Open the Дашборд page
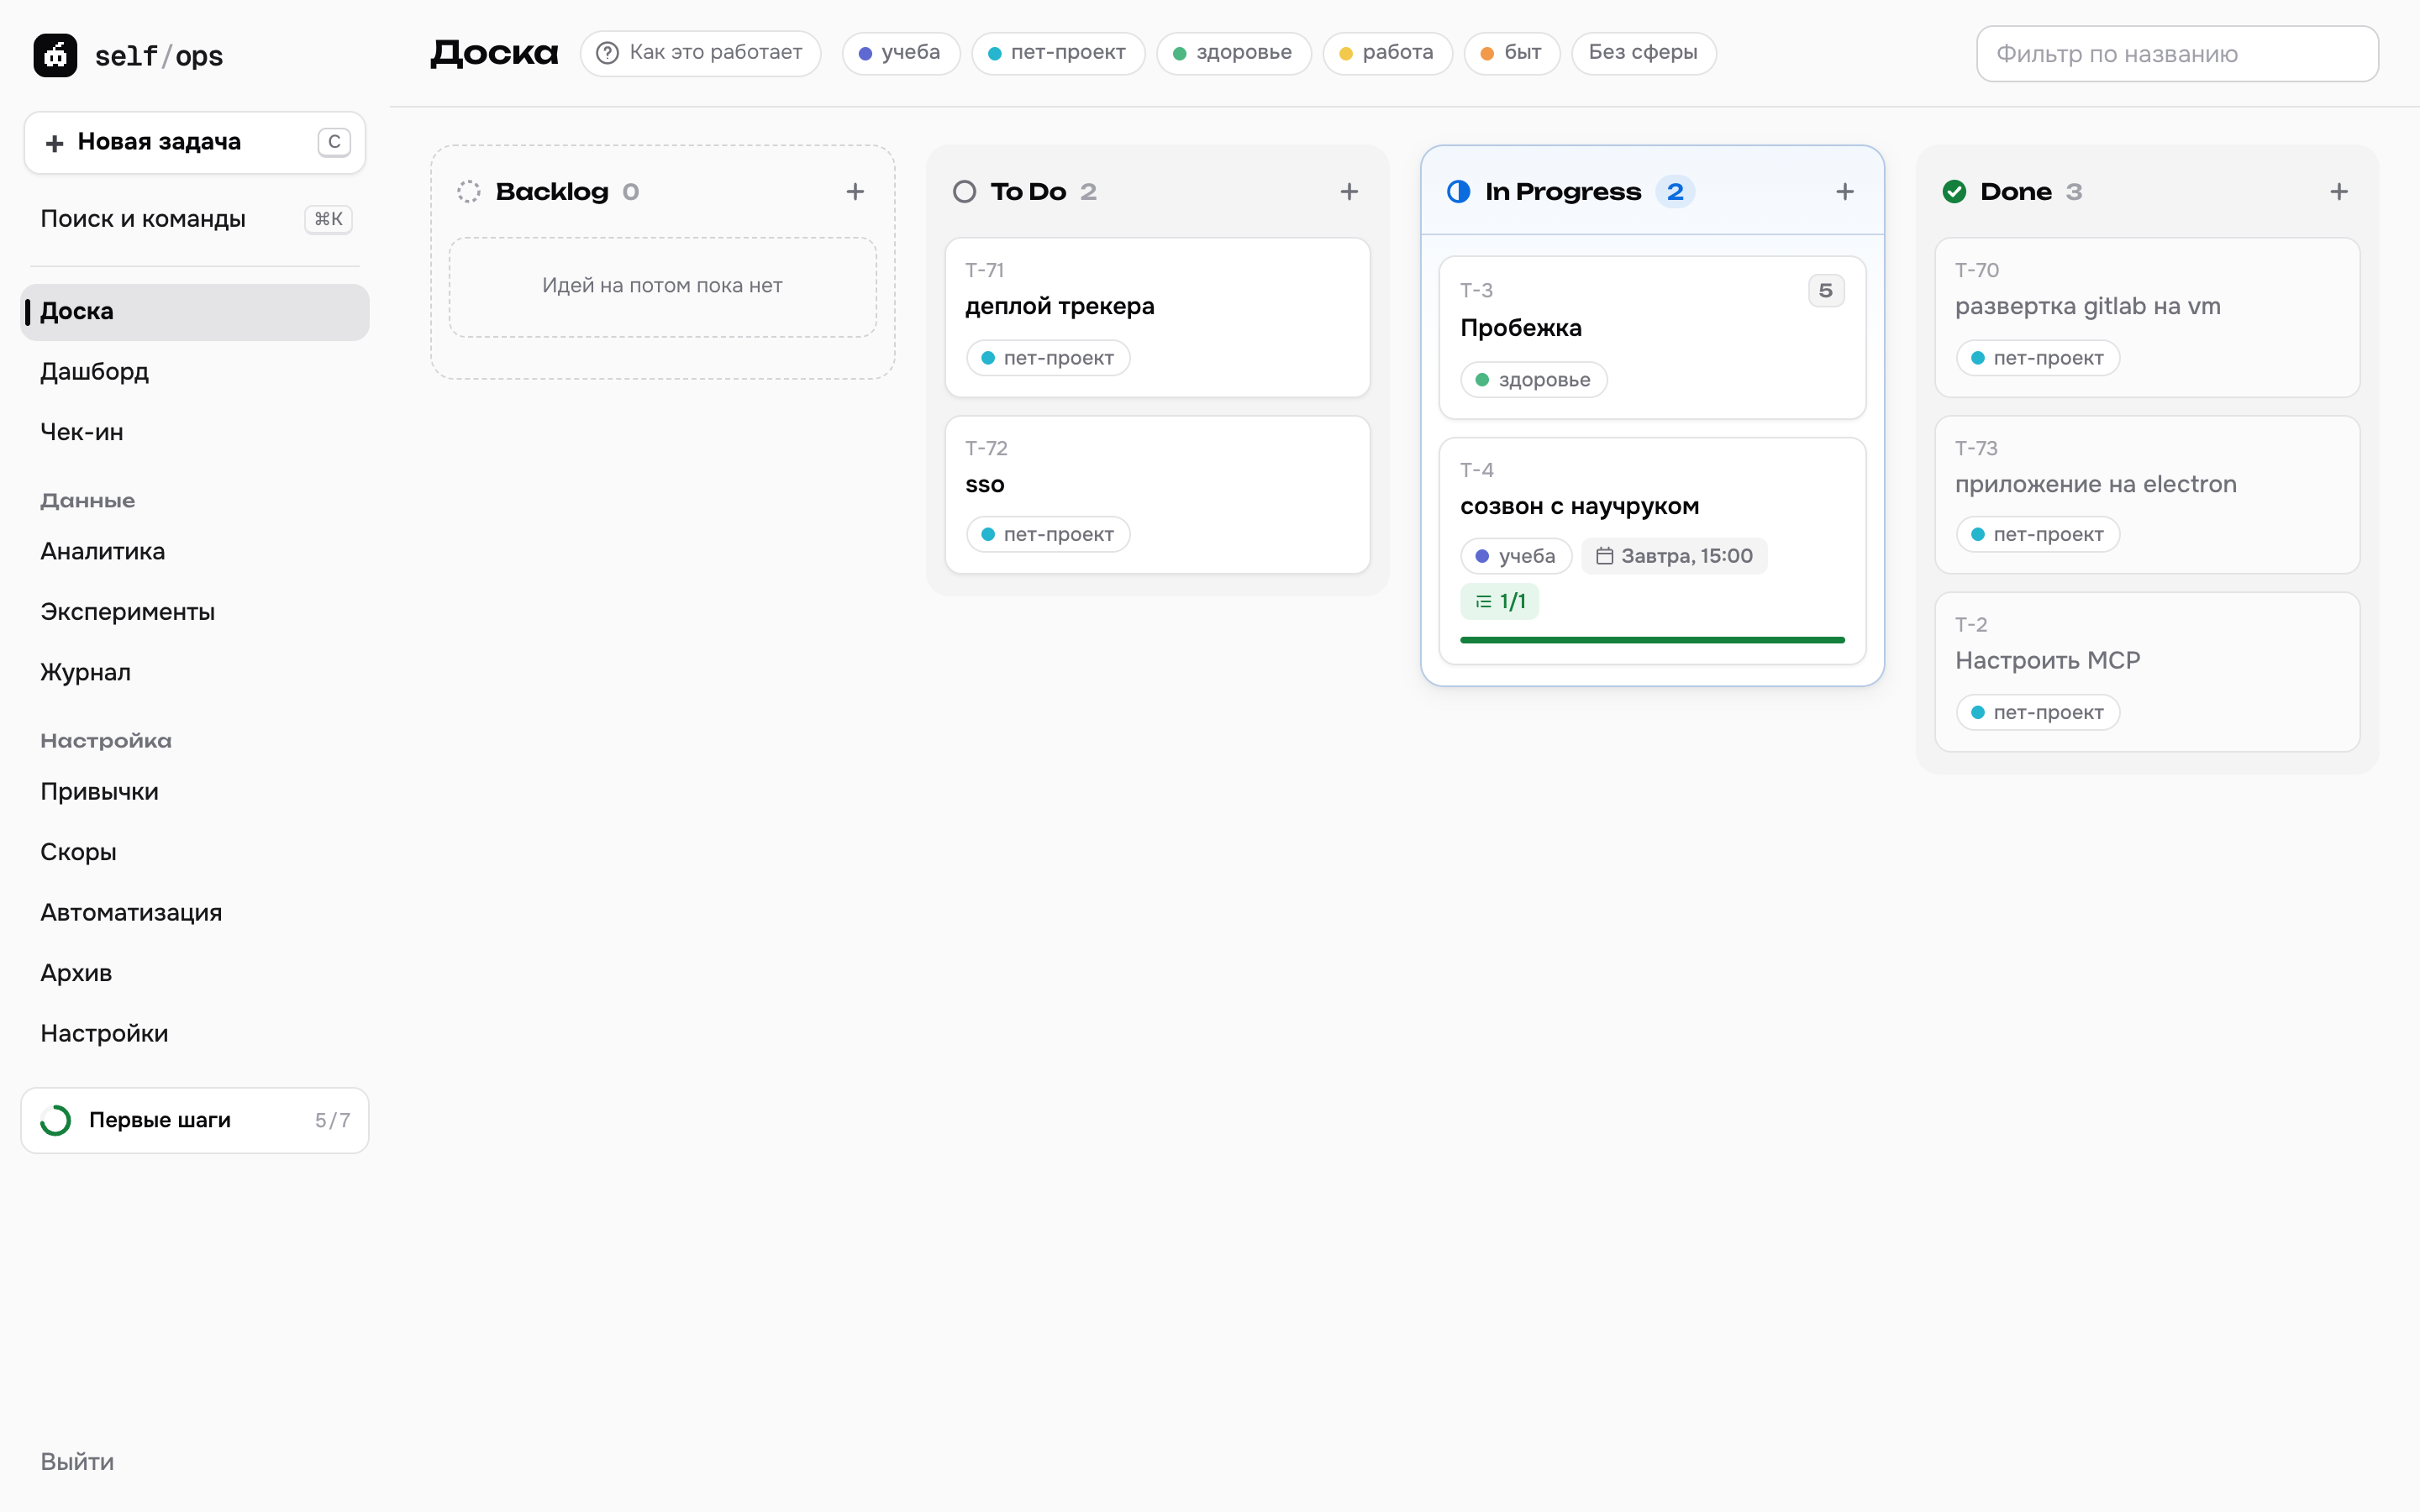The height and width of the screenshot is (1512, 2420). [x=195, y=372]
